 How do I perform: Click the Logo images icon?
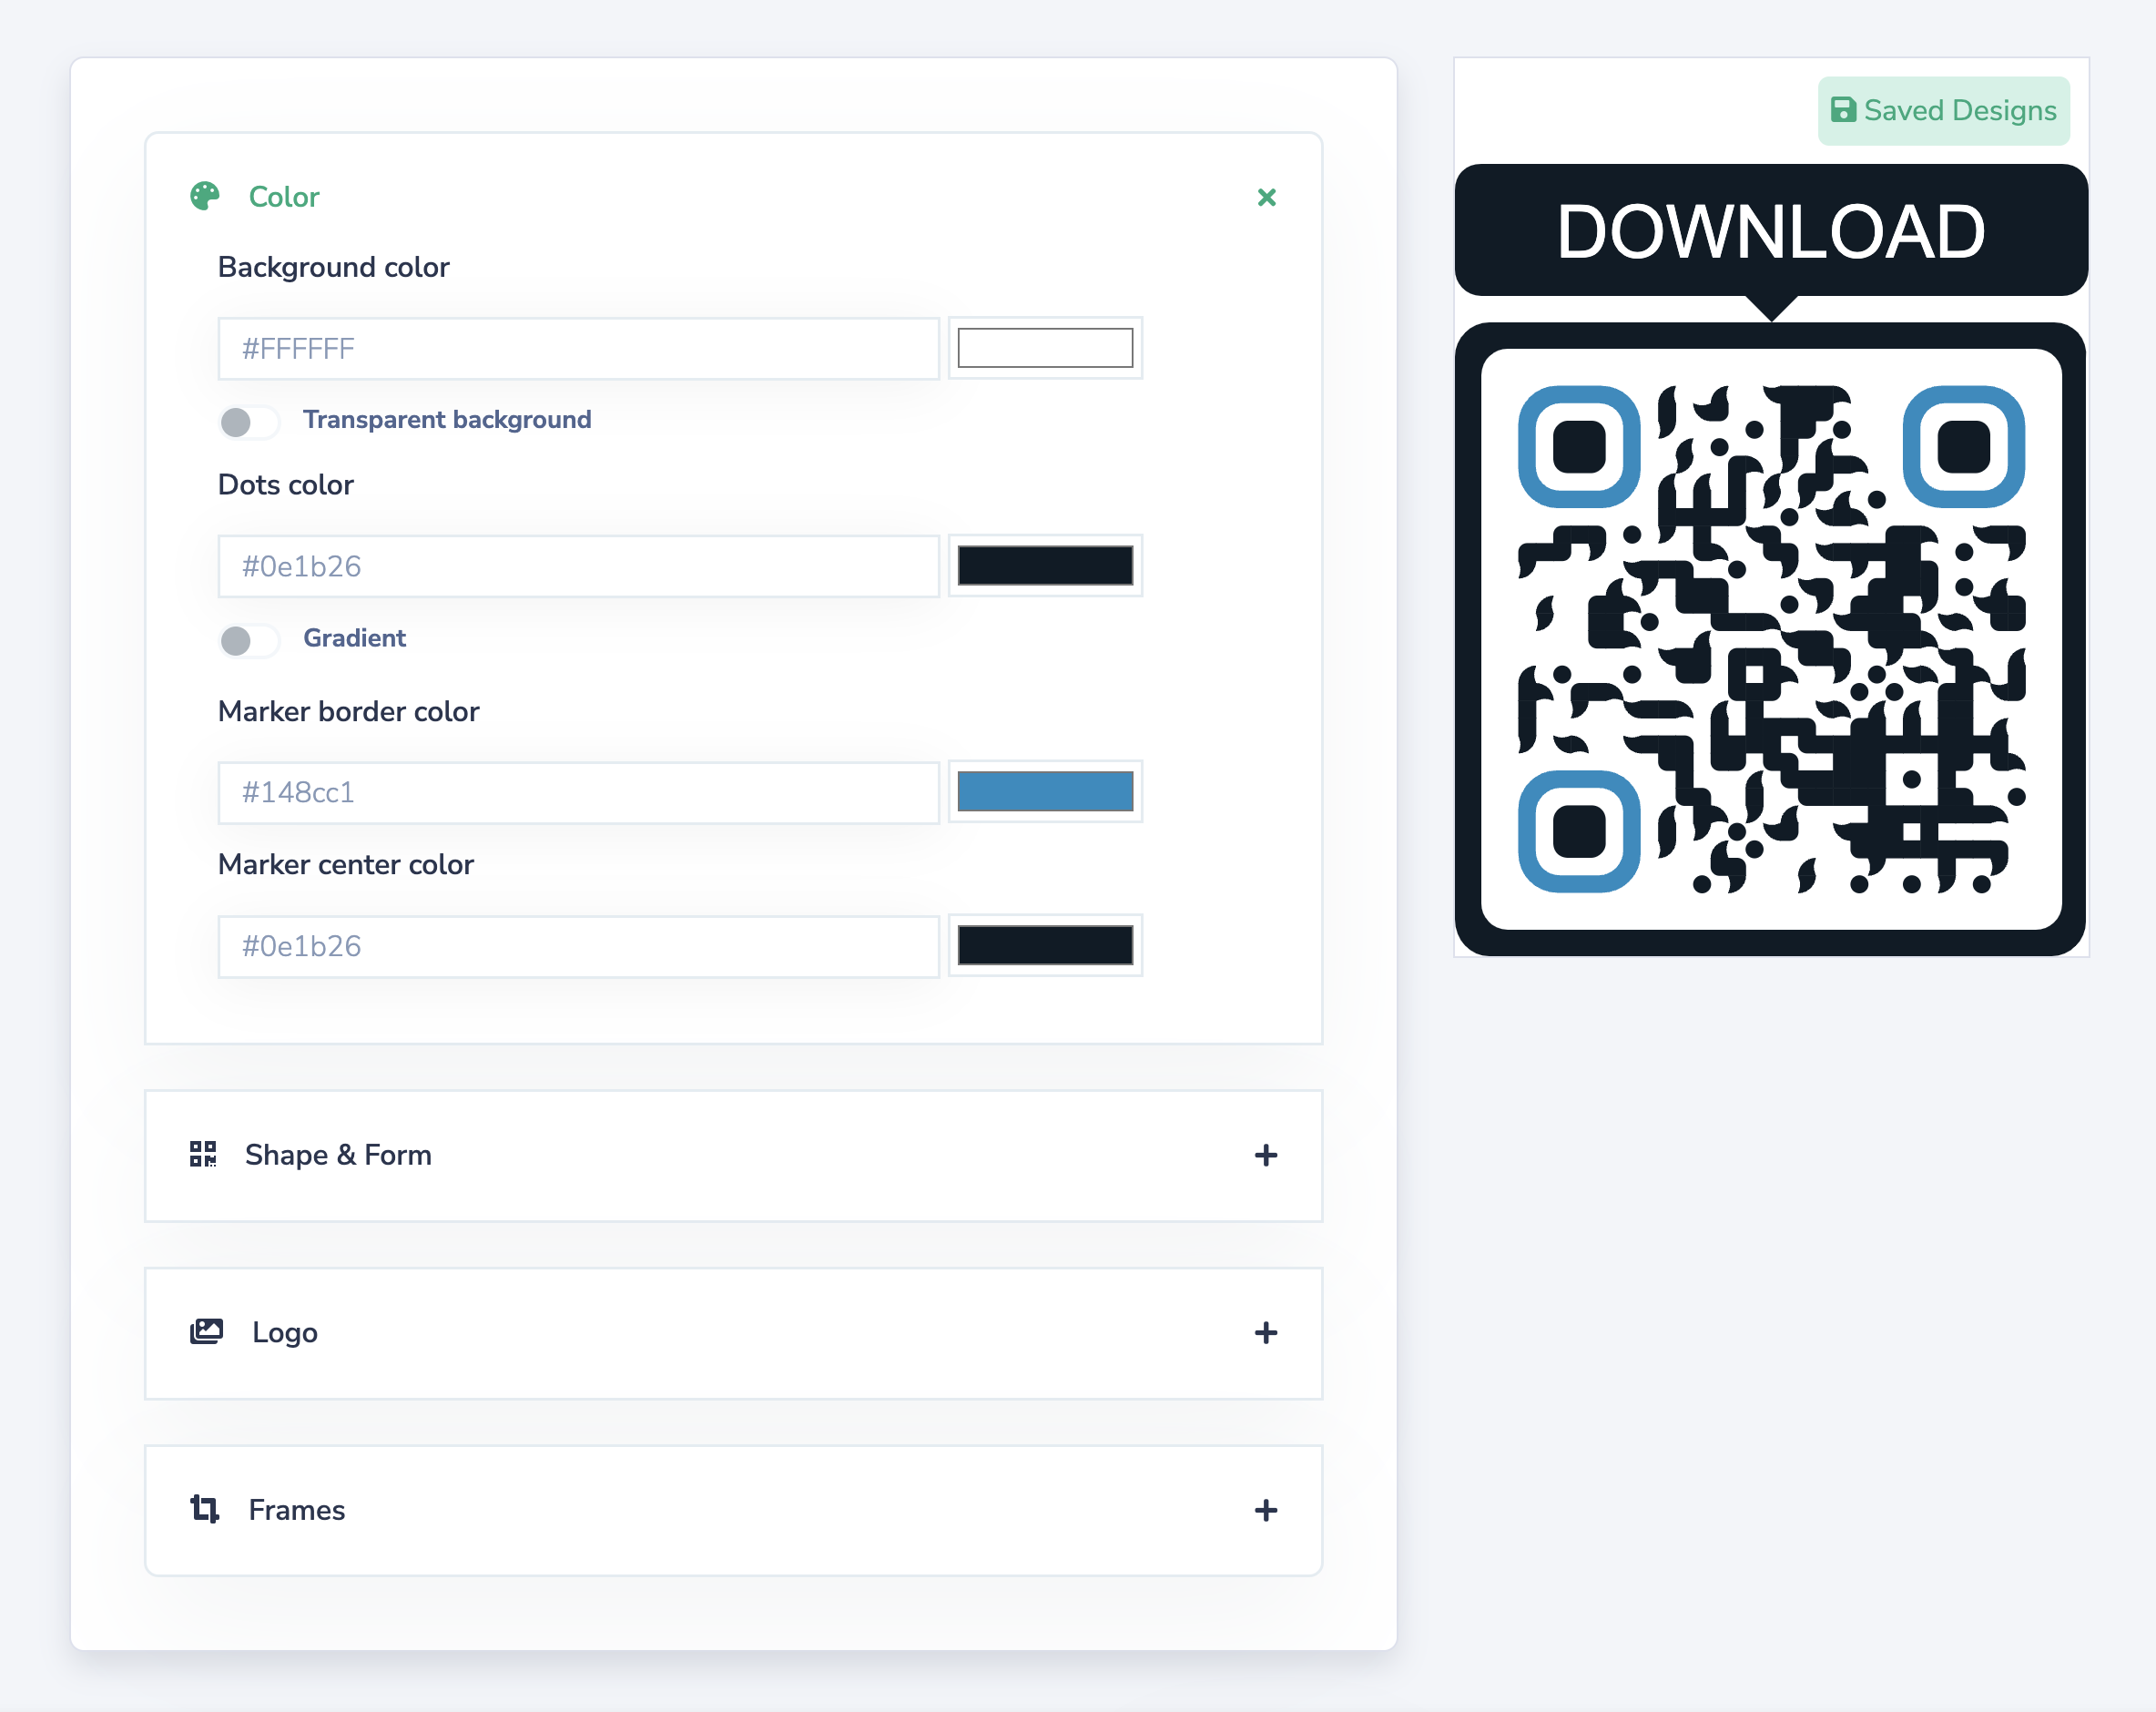coord(206,1331)
